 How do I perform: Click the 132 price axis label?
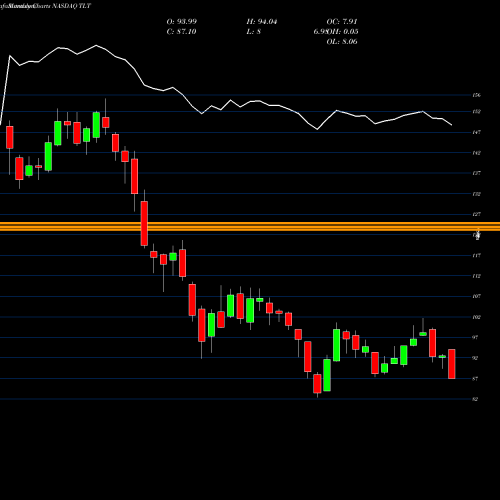[x=476, y=194]
